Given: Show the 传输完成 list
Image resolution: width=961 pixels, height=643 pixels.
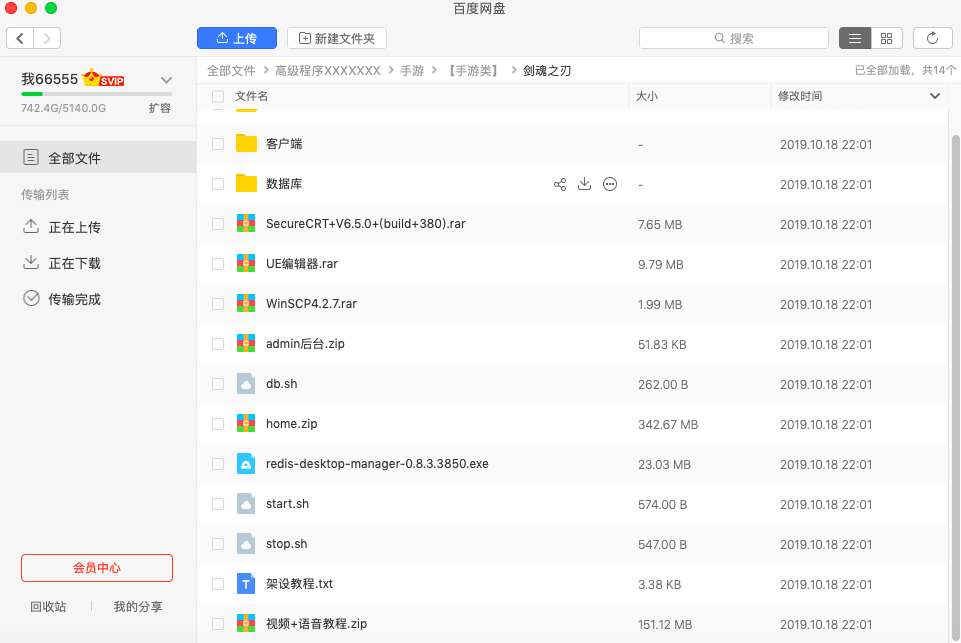Looking at the screenshot, I should coord(74,299).
